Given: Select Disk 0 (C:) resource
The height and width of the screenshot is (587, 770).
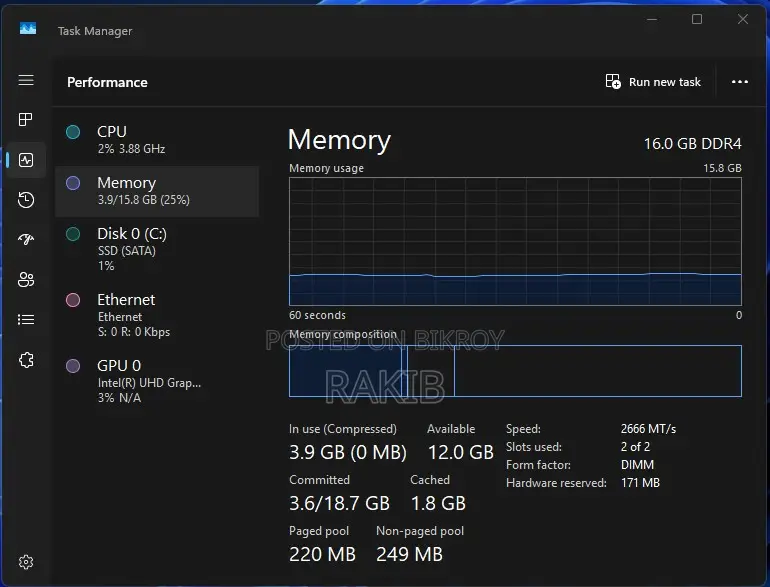Looking at the screenshot, I should click(157, 249).
